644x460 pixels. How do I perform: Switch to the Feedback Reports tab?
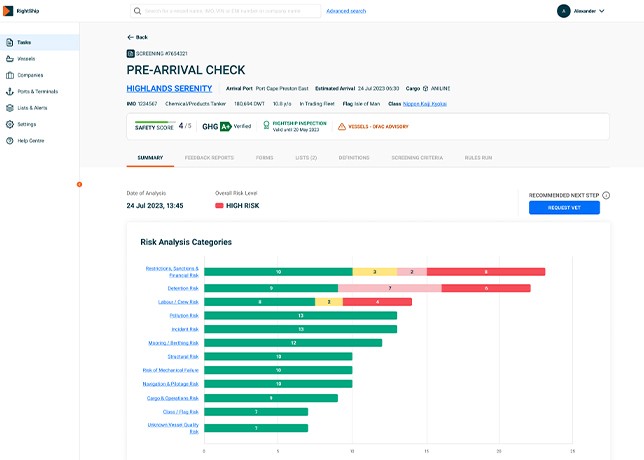click(209, 157)
